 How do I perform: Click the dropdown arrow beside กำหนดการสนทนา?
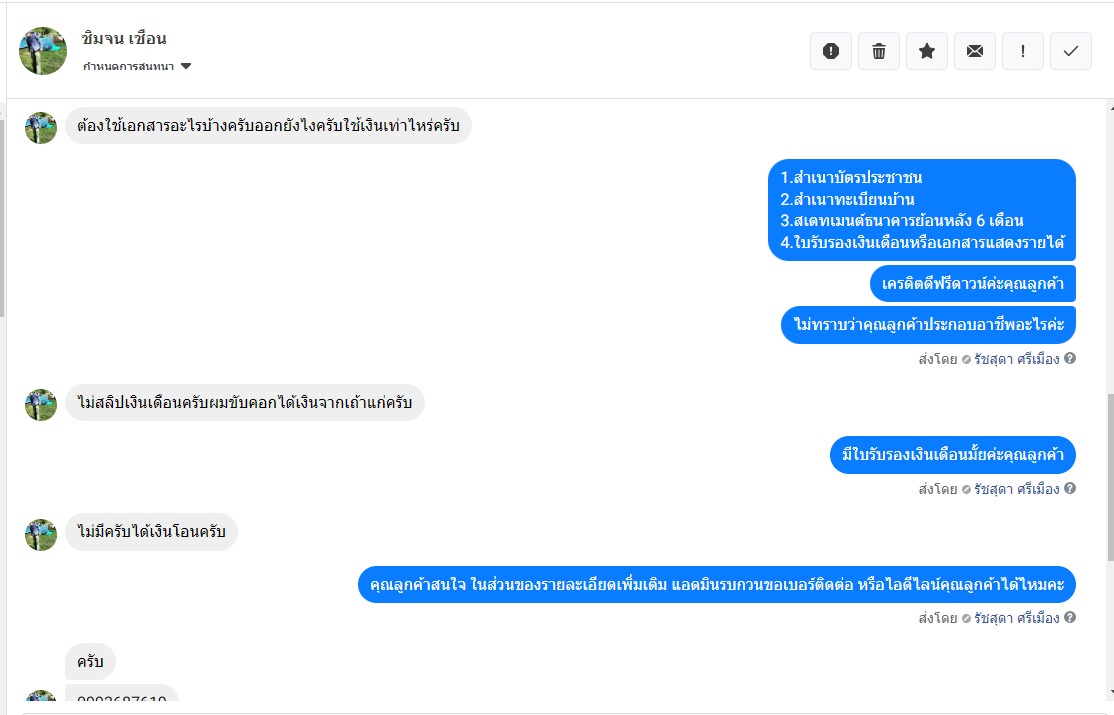(x=186, y=66)
